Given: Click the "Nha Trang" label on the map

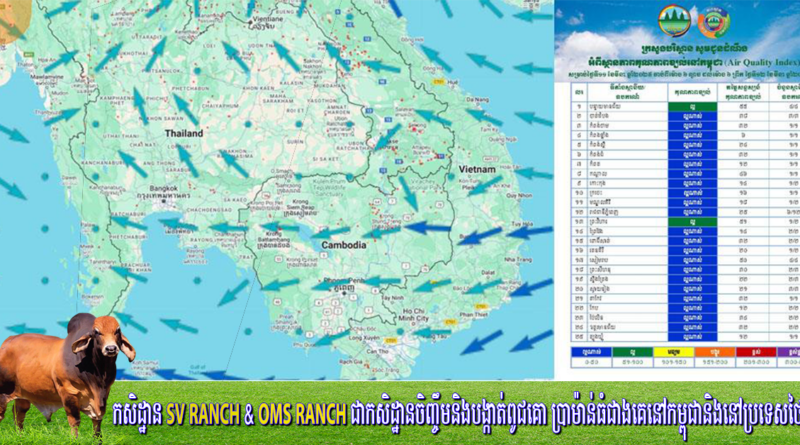Looking at the screenshot, I should coord(517,259).
